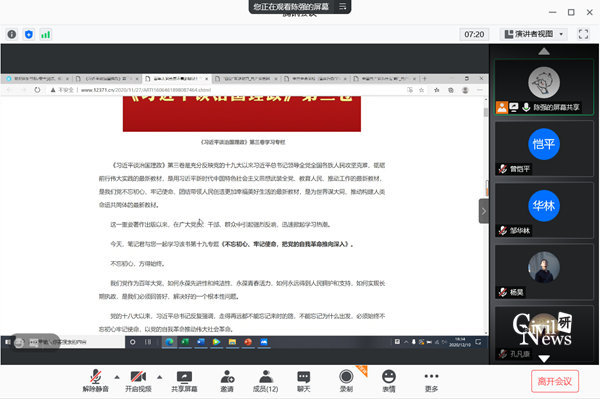Open the 聊天 chat panel
Image resolution: width=600 pixels, height=399 pixels.
303,381
